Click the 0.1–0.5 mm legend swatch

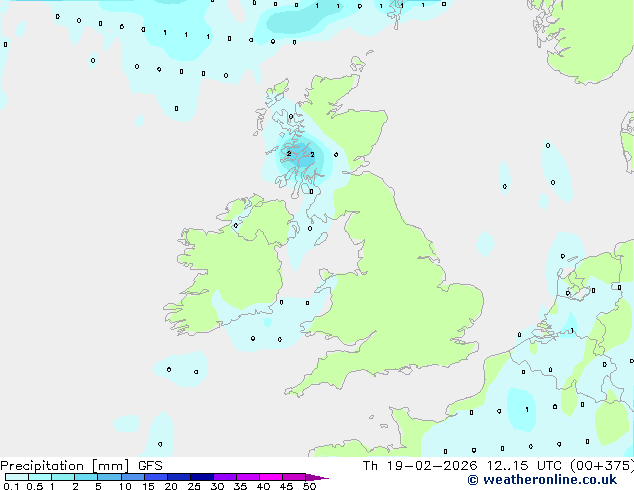17,477
